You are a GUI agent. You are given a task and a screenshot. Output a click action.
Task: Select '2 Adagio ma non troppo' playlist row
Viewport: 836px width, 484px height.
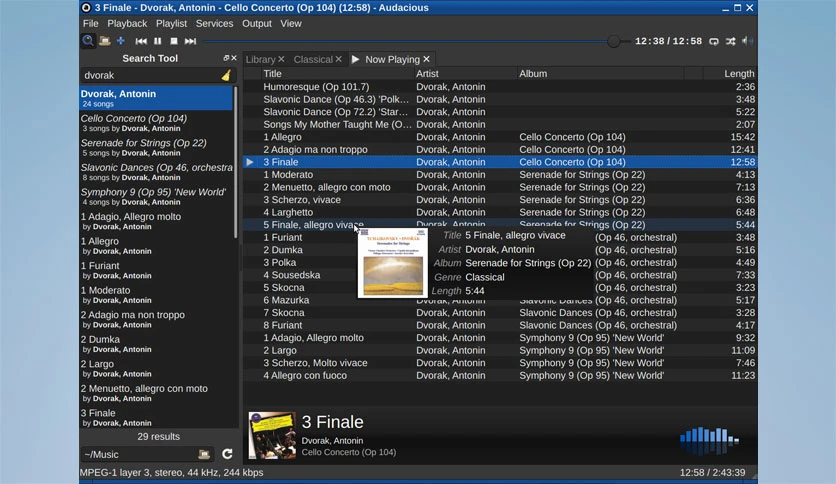pyautogui.click(x=500, y=149)
